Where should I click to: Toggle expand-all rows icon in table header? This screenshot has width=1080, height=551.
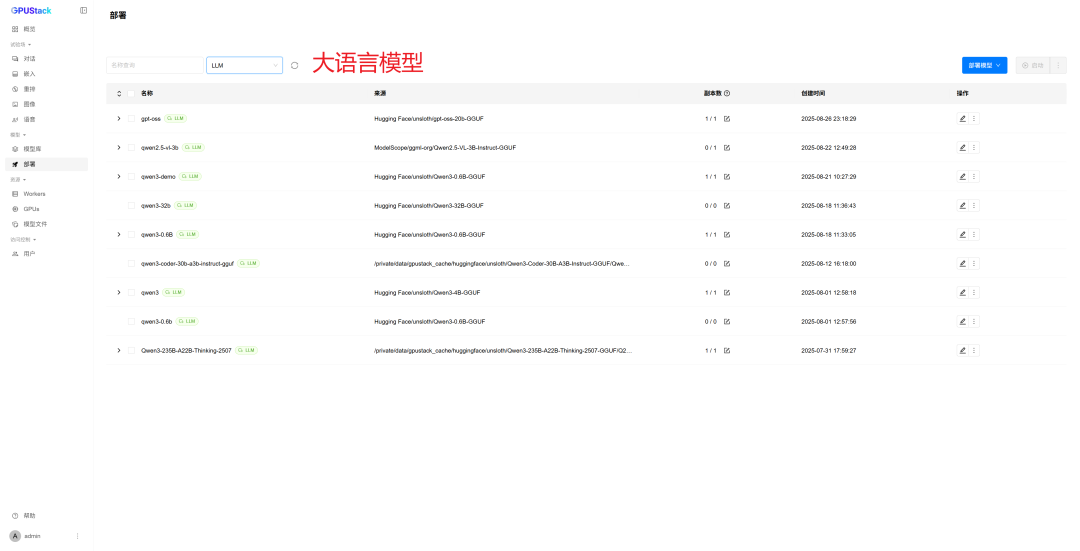[118, 93]
